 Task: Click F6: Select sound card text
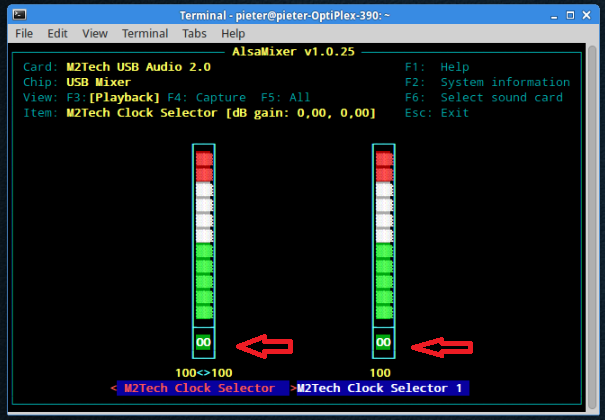(x=483, y=98)
